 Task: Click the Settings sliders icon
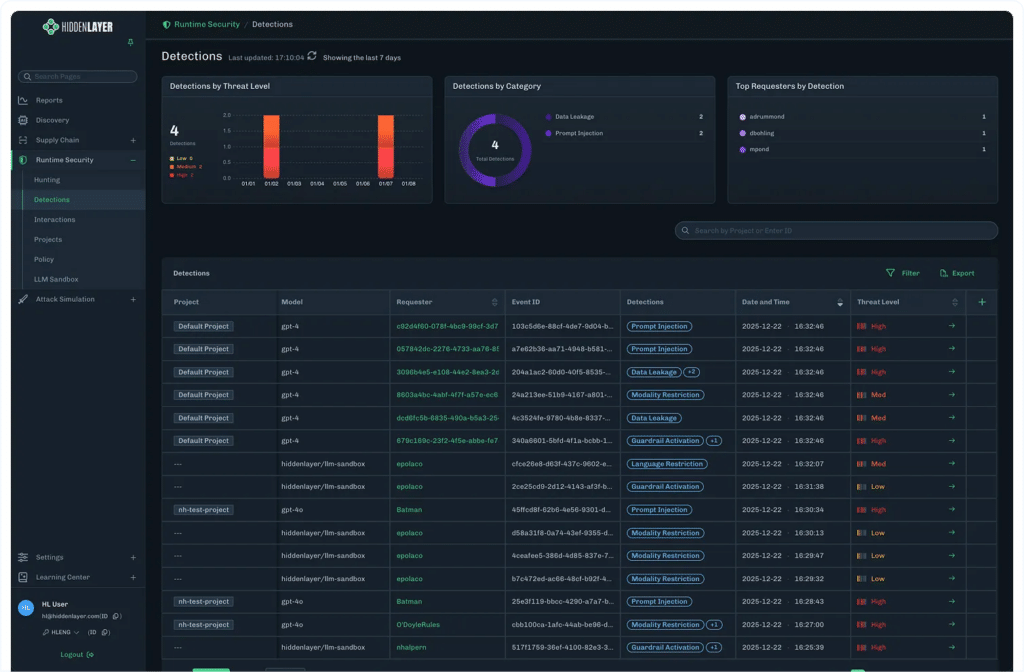pyautogui.click(x=24, y=557)
